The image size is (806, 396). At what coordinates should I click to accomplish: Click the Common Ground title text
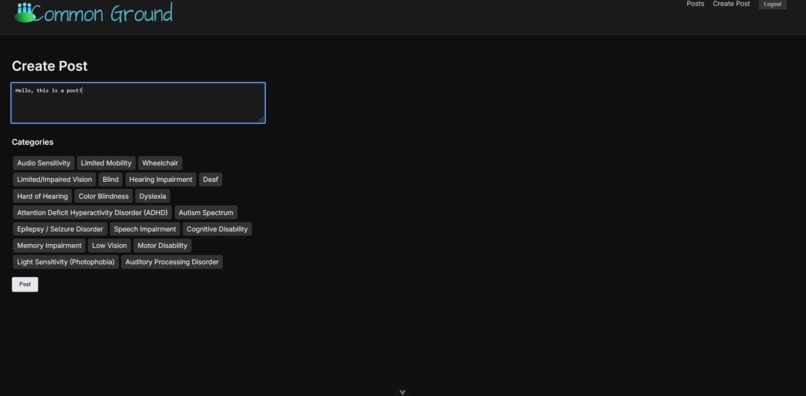103,14
